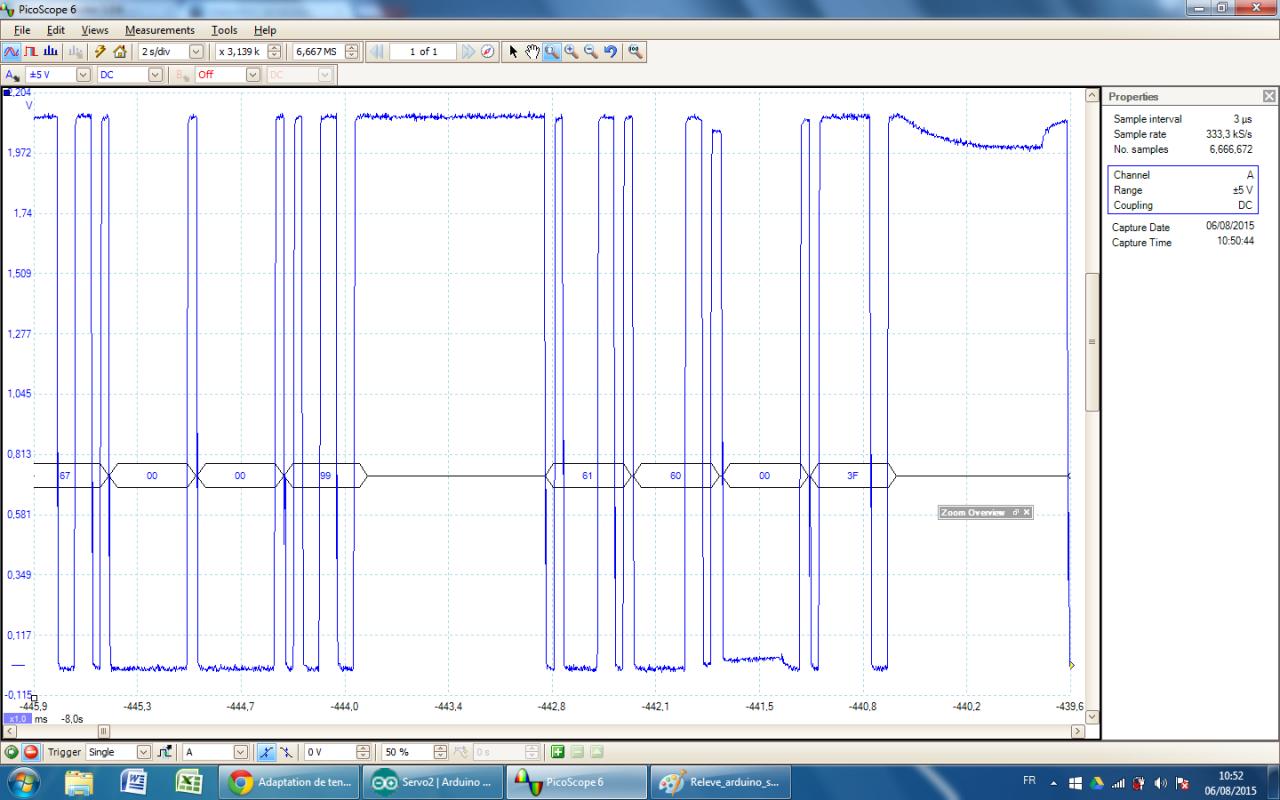Click the horizontal scrollbar thumb

[102, 732]
